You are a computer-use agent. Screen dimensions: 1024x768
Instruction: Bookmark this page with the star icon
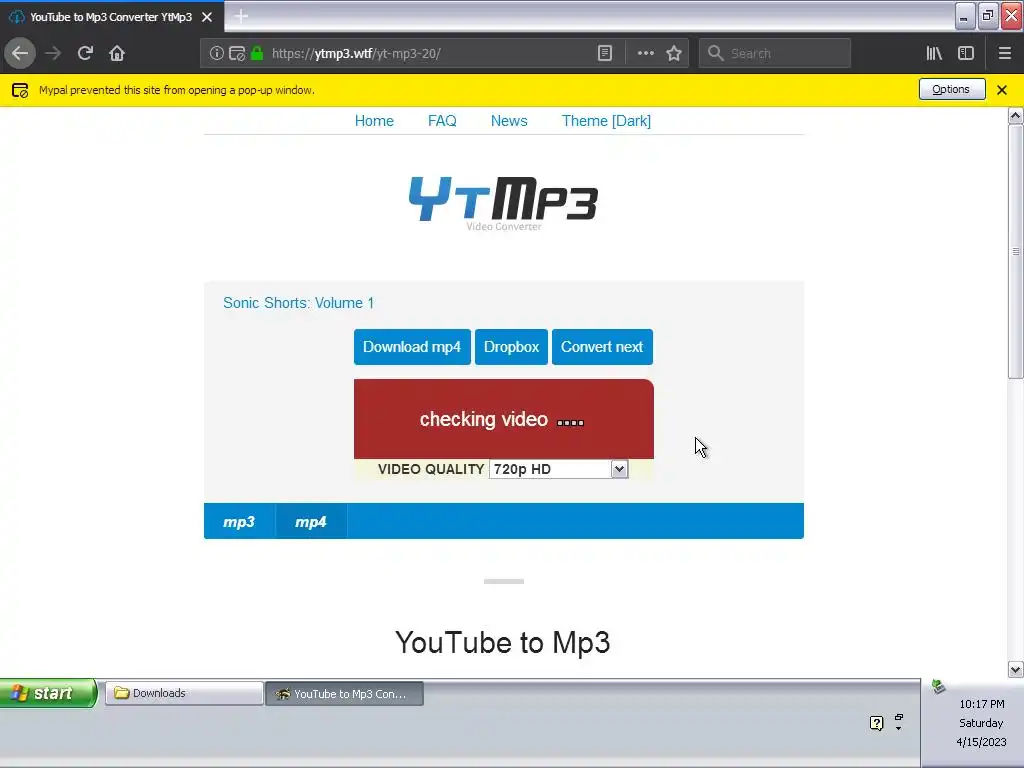674,53
